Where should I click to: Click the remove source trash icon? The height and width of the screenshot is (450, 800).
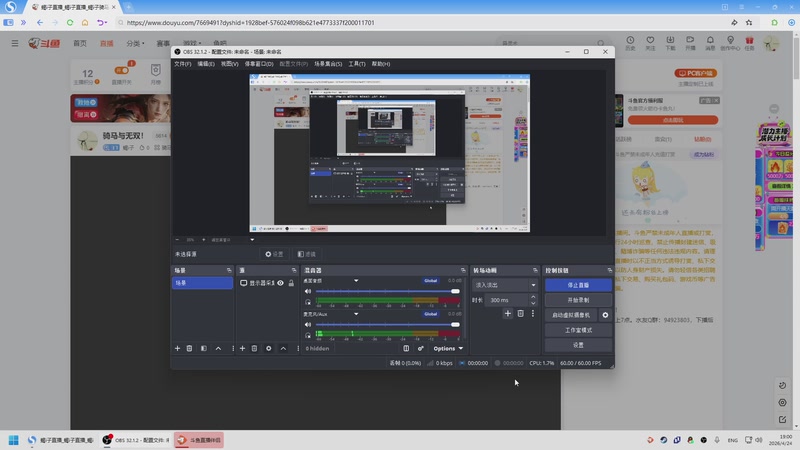pos(255,348)
